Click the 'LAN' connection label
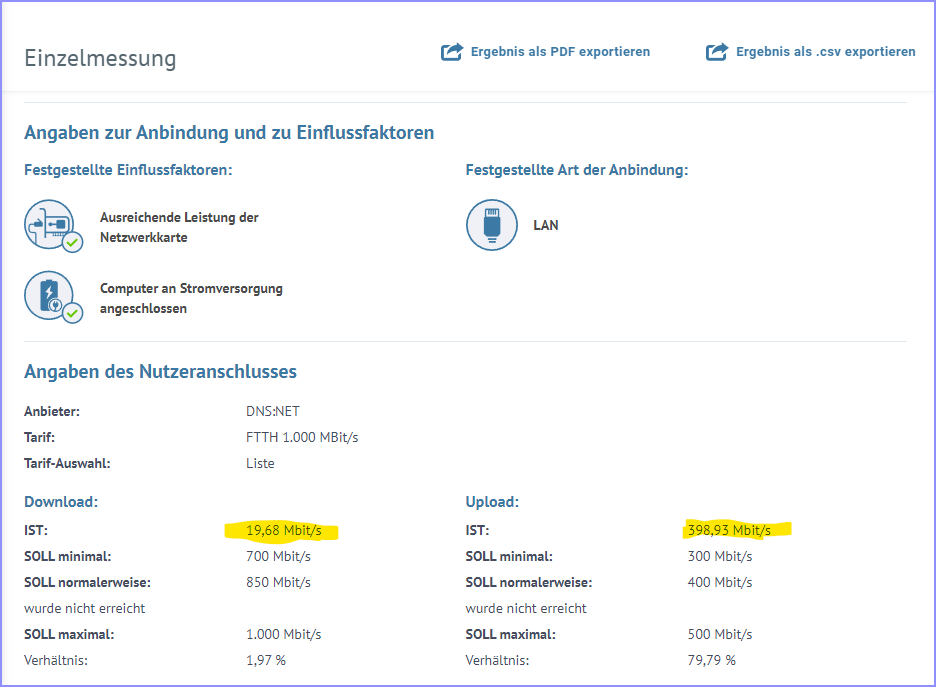 click(x=546, y=226)
